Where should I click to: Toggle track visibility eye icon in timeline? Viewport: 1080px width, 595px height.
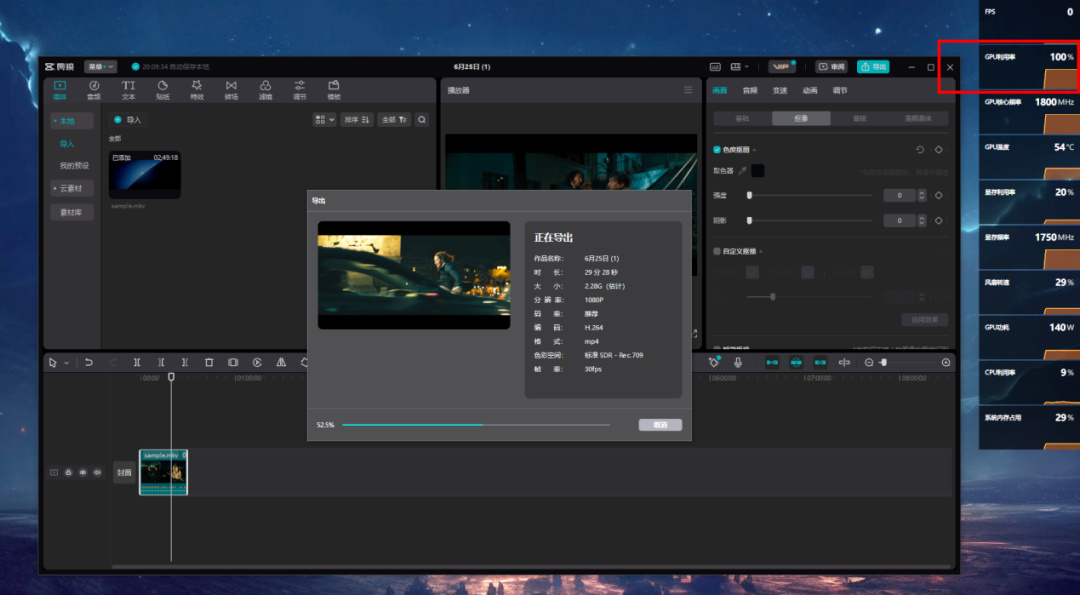(x=83, y=472)
